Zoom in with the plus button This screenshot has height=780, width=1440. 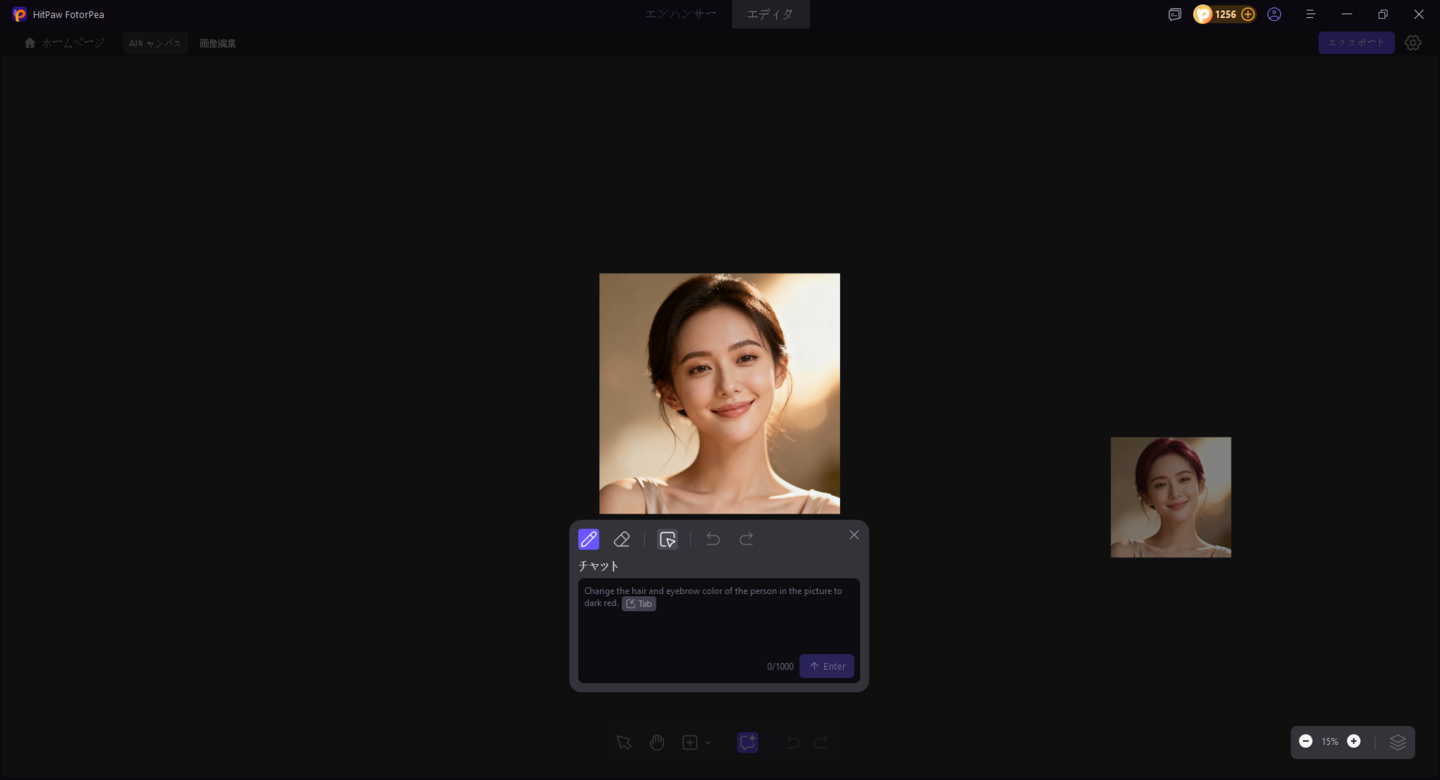coord(1353,741)
